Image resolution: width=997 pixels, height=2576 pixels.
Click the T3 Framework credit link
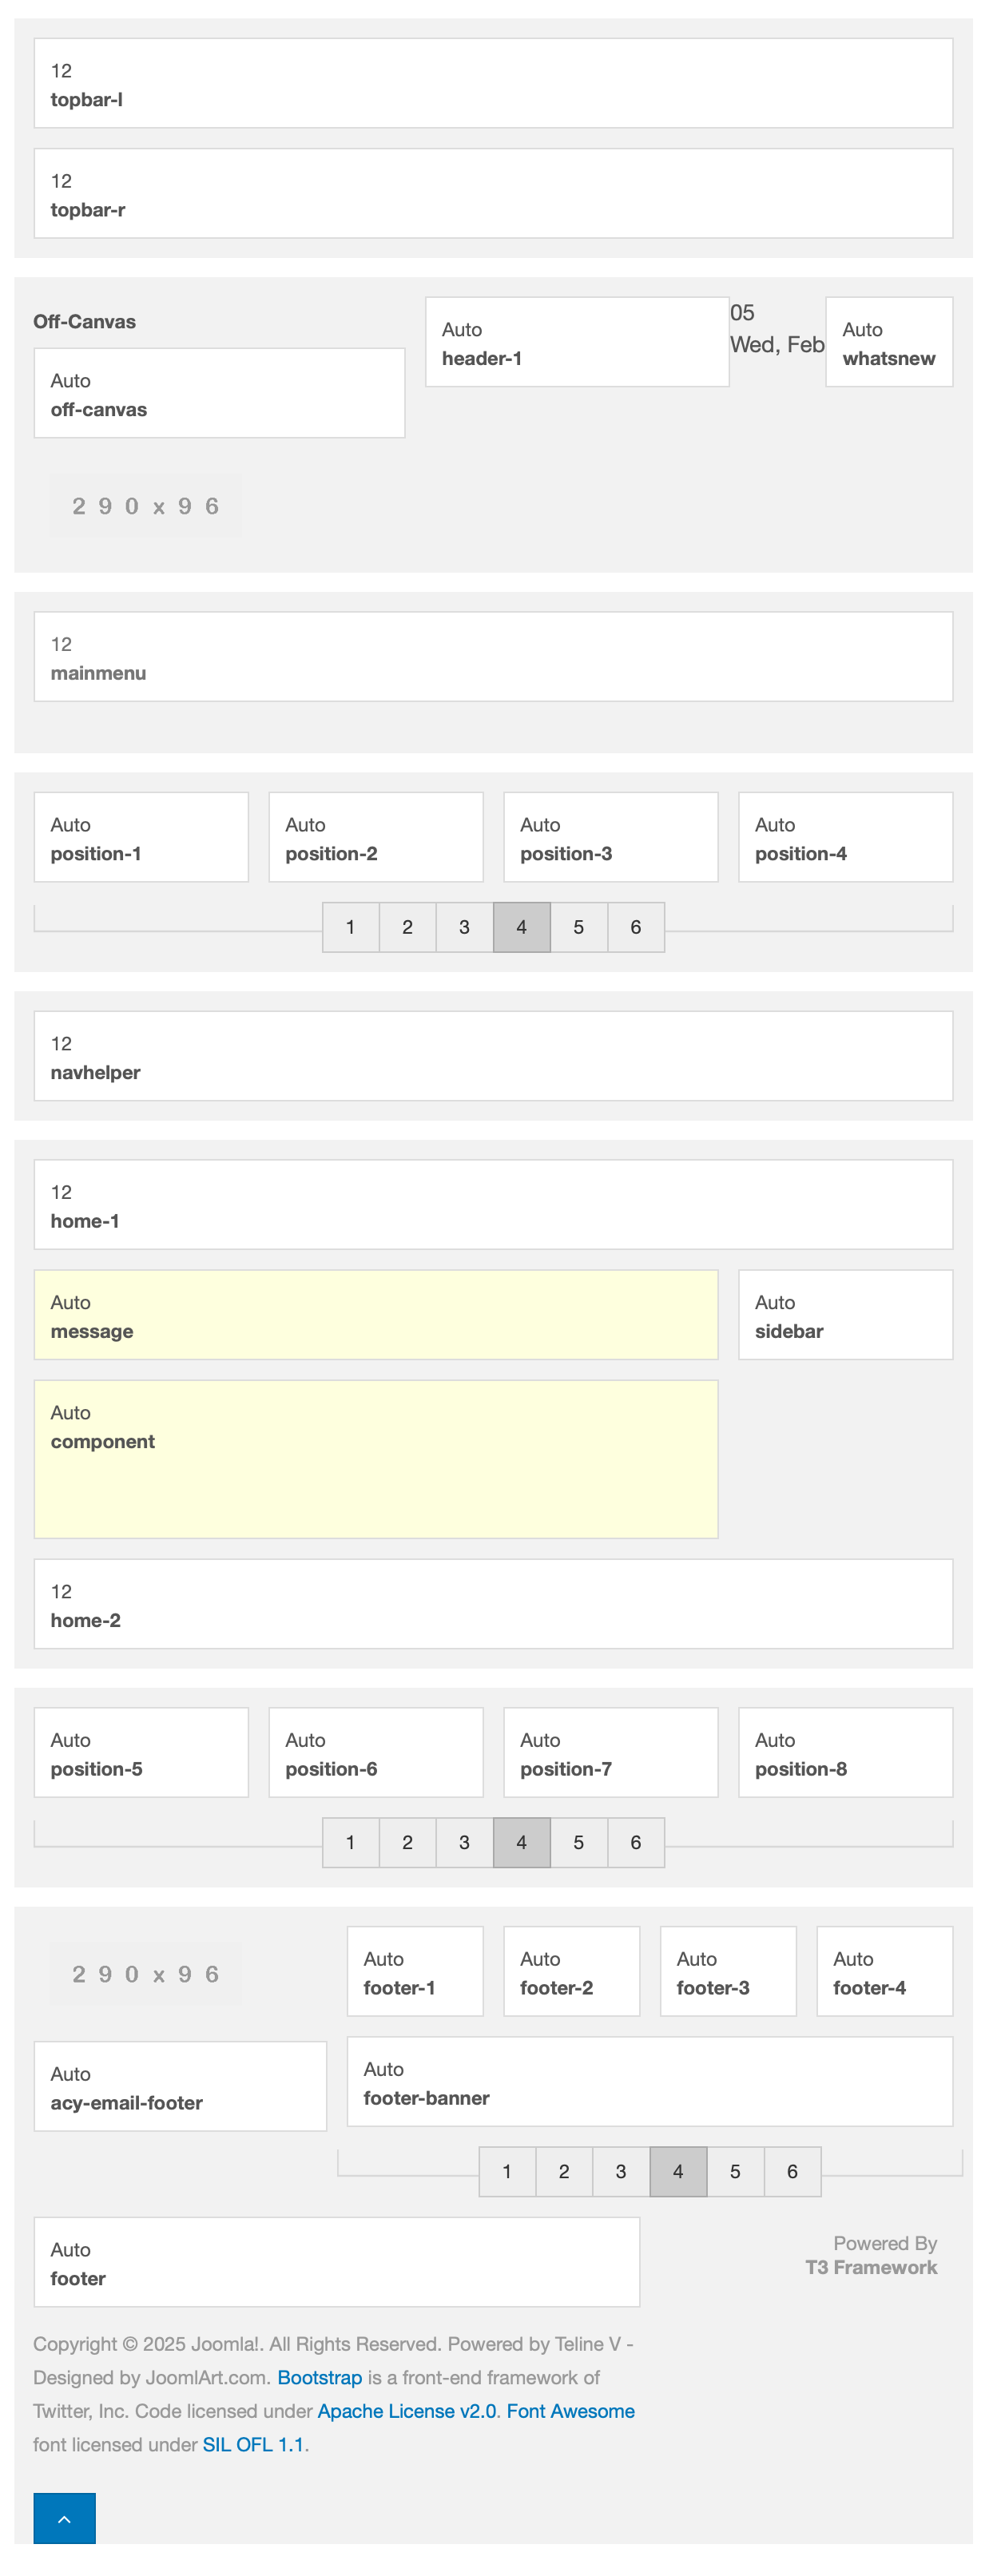coord(871,2267)
